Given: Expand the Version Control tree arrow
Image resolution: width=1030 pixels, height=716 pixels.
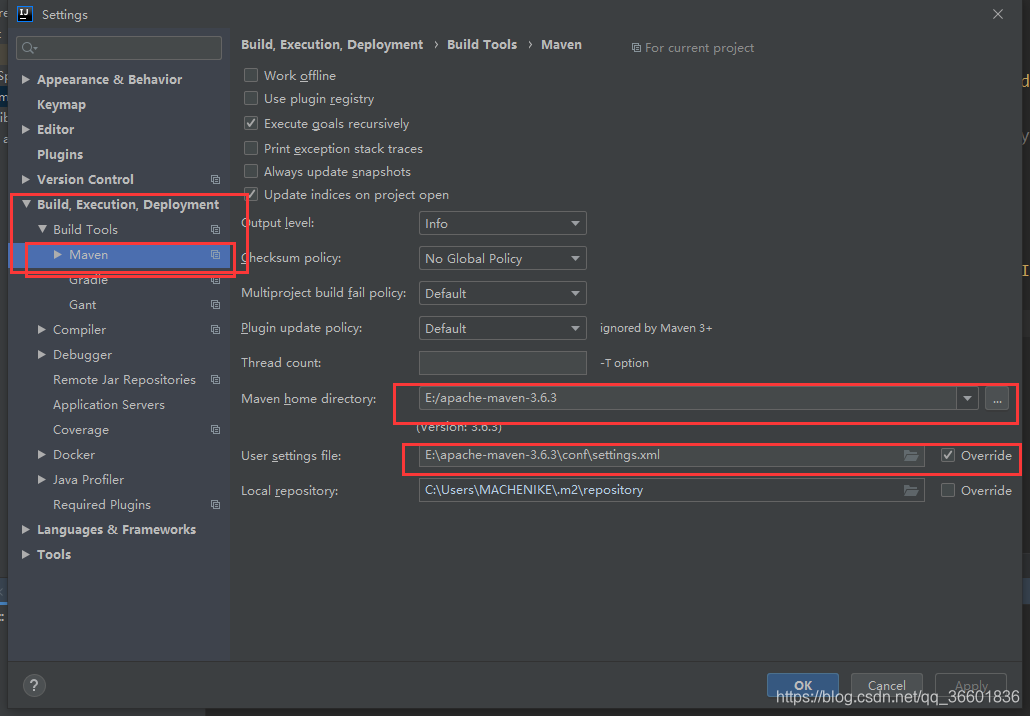Looking at the screenshot, I should 26,179.
